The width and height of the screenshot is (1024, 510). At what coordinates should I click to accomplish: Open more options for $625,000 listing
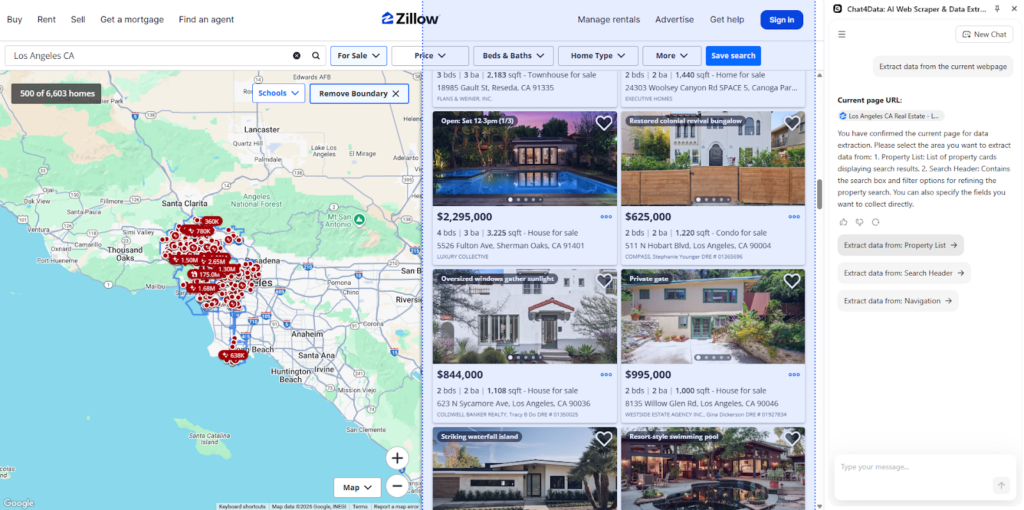(x=794, y=216)
